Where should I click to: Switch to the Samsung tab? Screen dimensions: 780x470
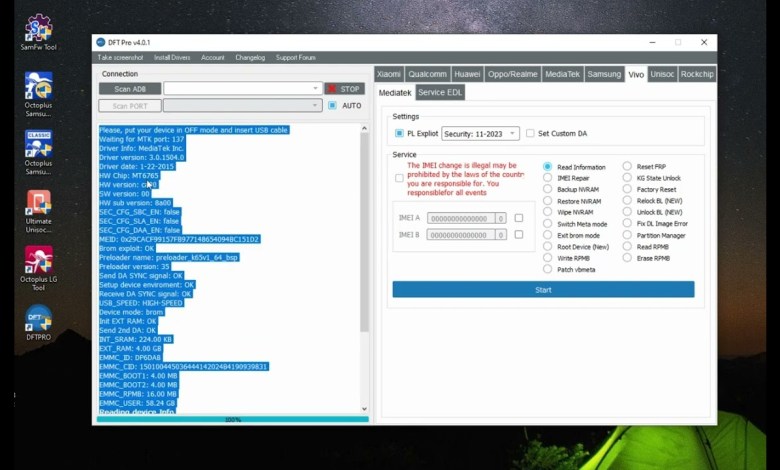click(604, 74)
